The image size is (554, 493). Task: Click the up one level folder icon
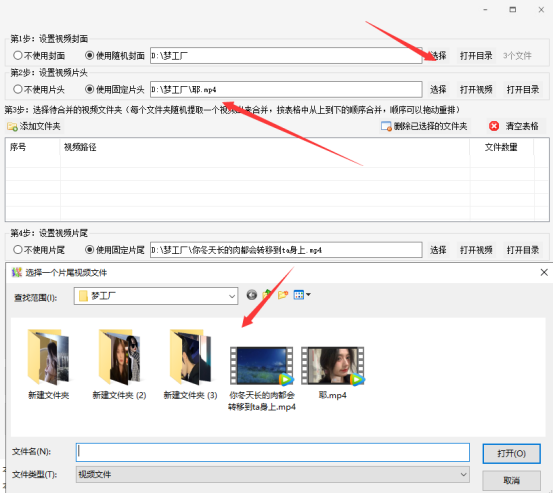point(267,295)
